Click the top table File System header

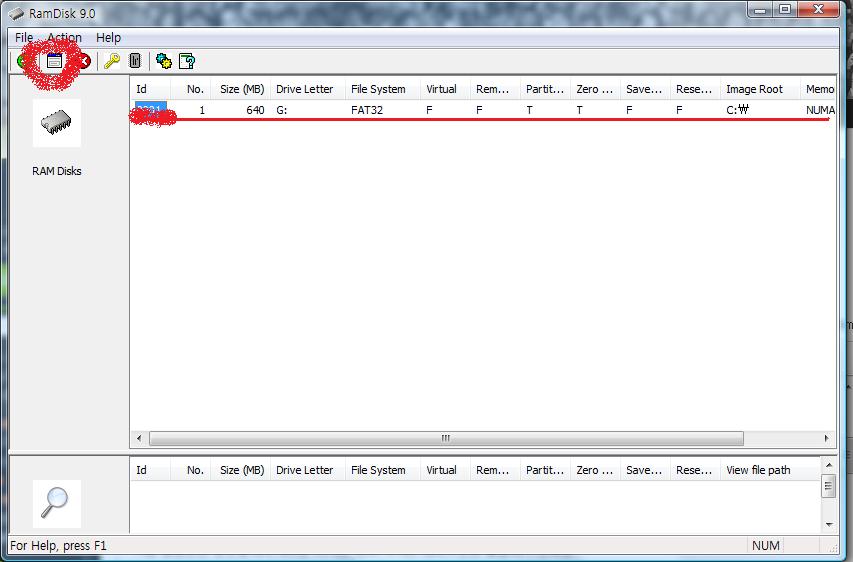383,89
